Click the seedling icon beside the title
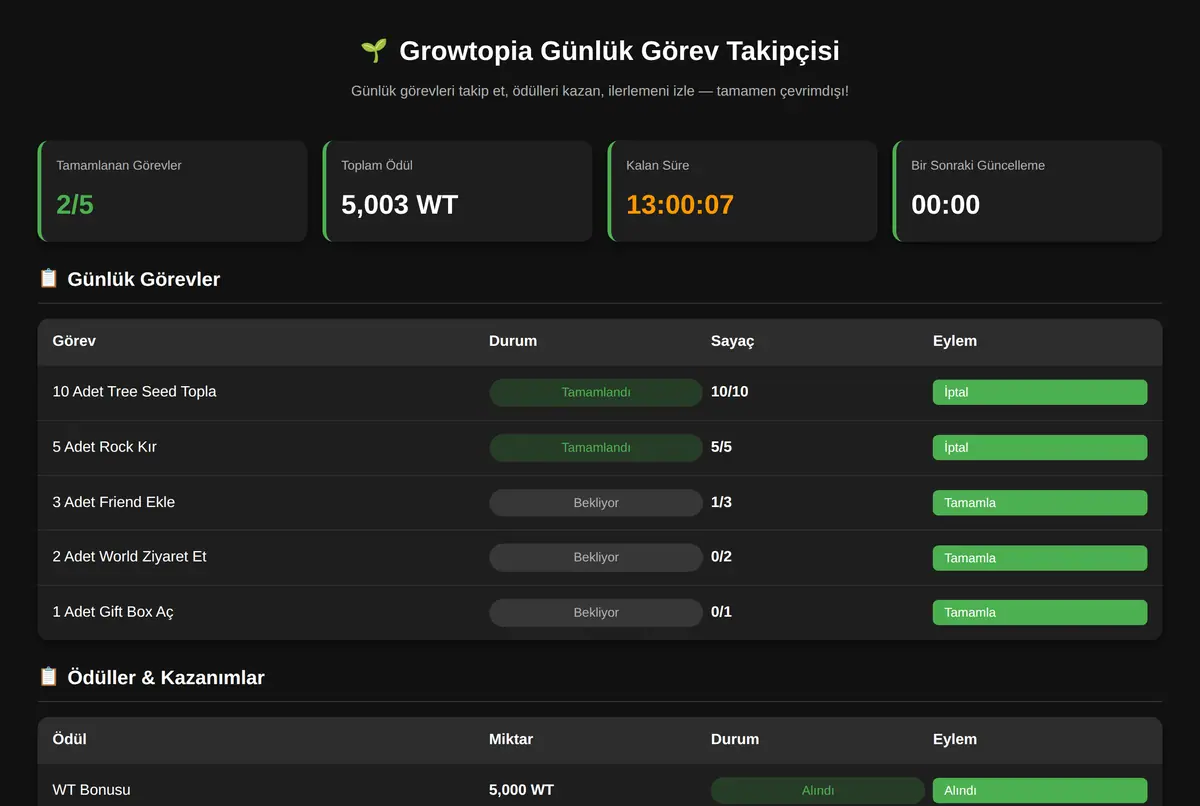Image resolution: width=1200 pixels, height=806 pixels. pyautogui.click(x=373, y=50)
